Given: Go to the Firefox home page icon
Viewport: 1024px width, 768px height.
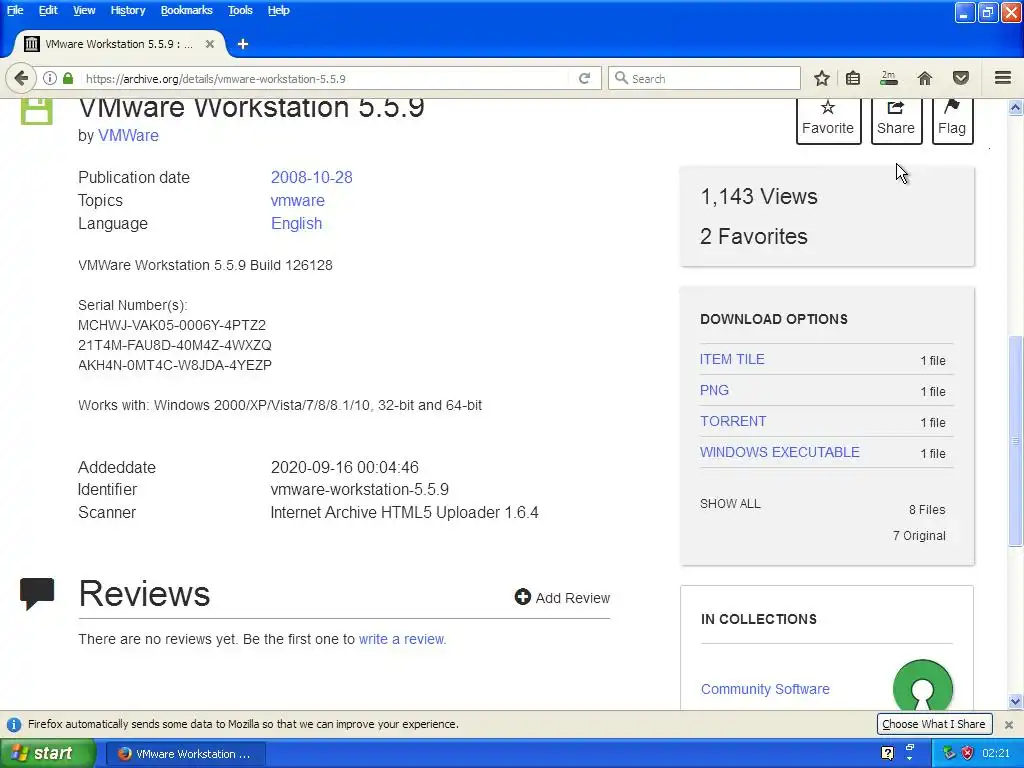Looking at the screenshot, I should pos(925,78).
